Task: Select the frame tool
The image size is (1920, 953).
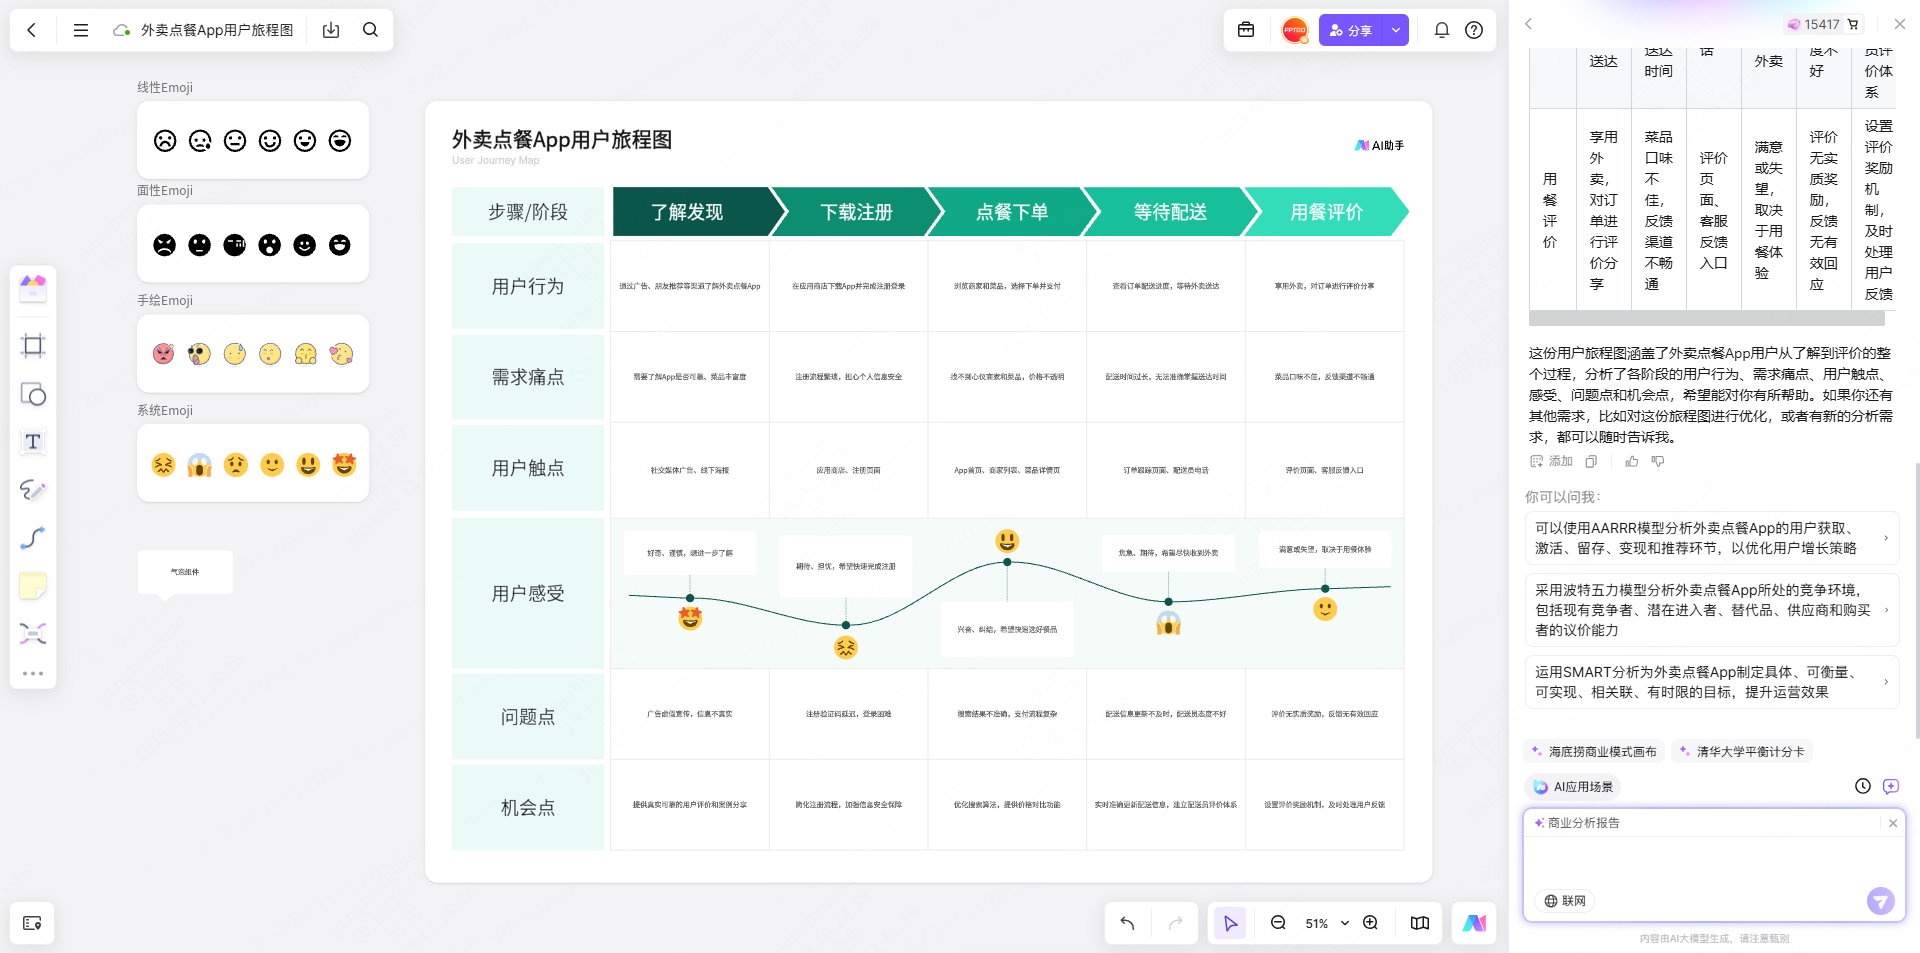Action: [x=33, y=346]
